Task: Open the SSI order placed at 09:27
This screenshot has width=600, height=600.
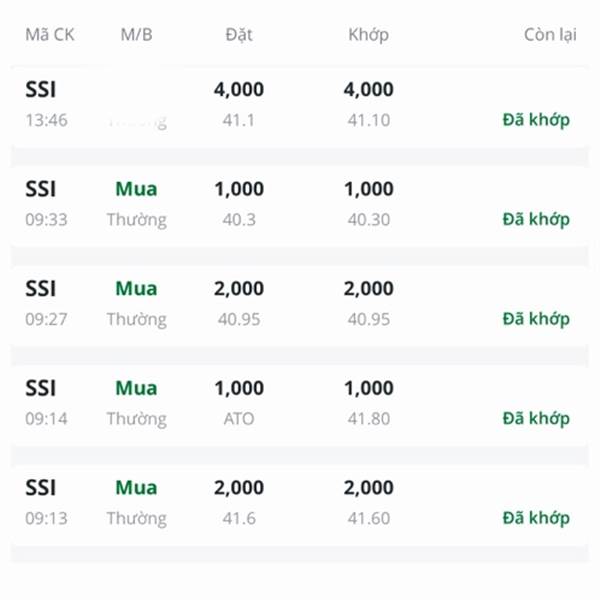Action: tap(300, 304)
